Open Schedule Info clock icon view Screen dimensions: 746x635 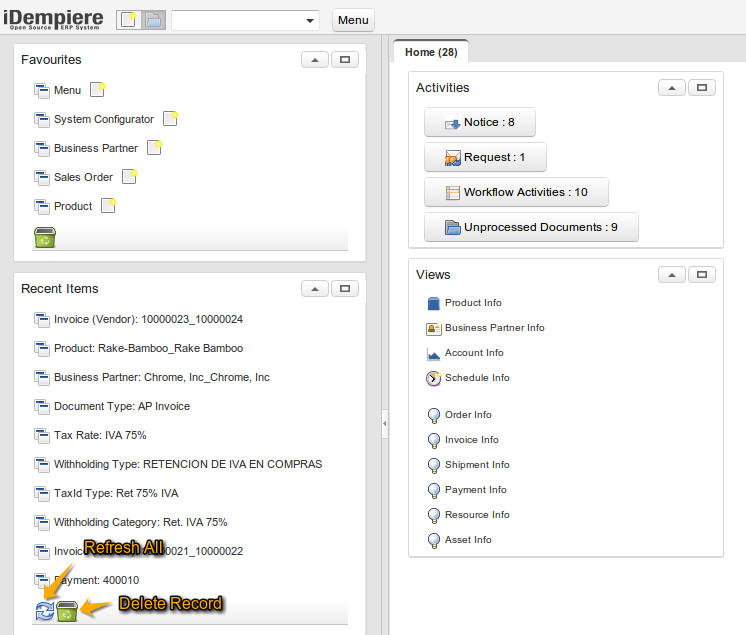pos(434,378)
